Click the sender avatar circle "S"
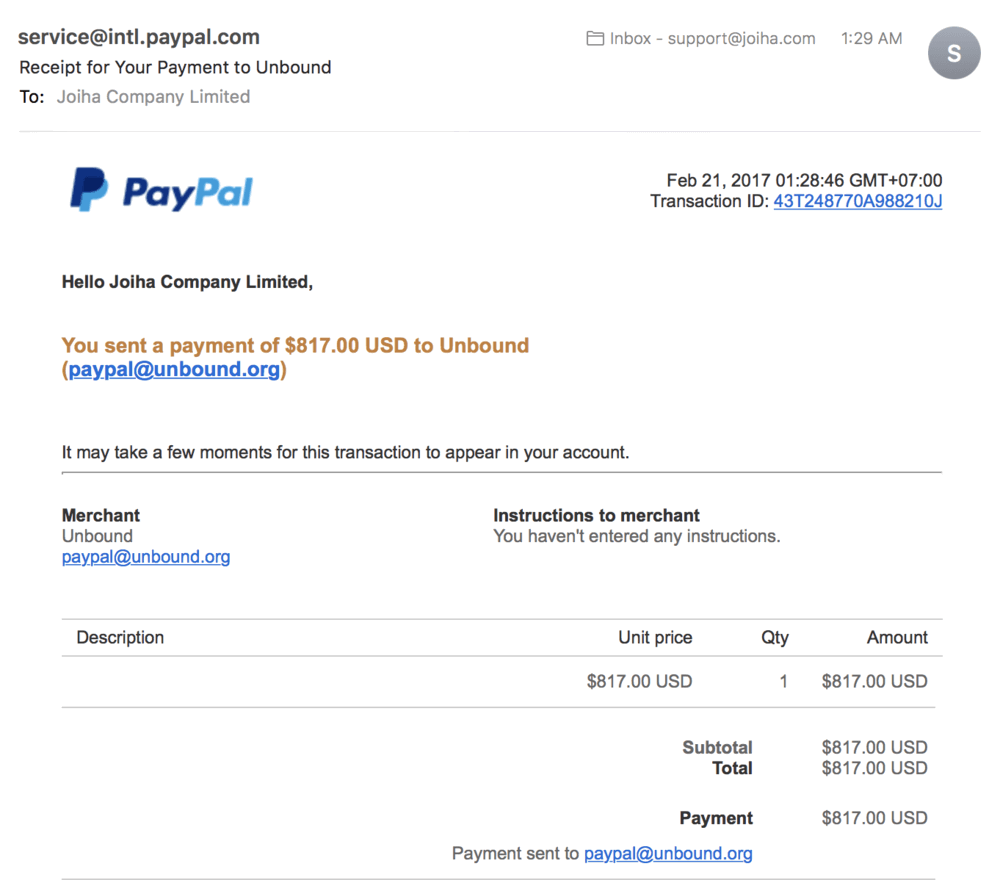The width and height of the screenshot is (1000, 880). [x=953, y=53]
